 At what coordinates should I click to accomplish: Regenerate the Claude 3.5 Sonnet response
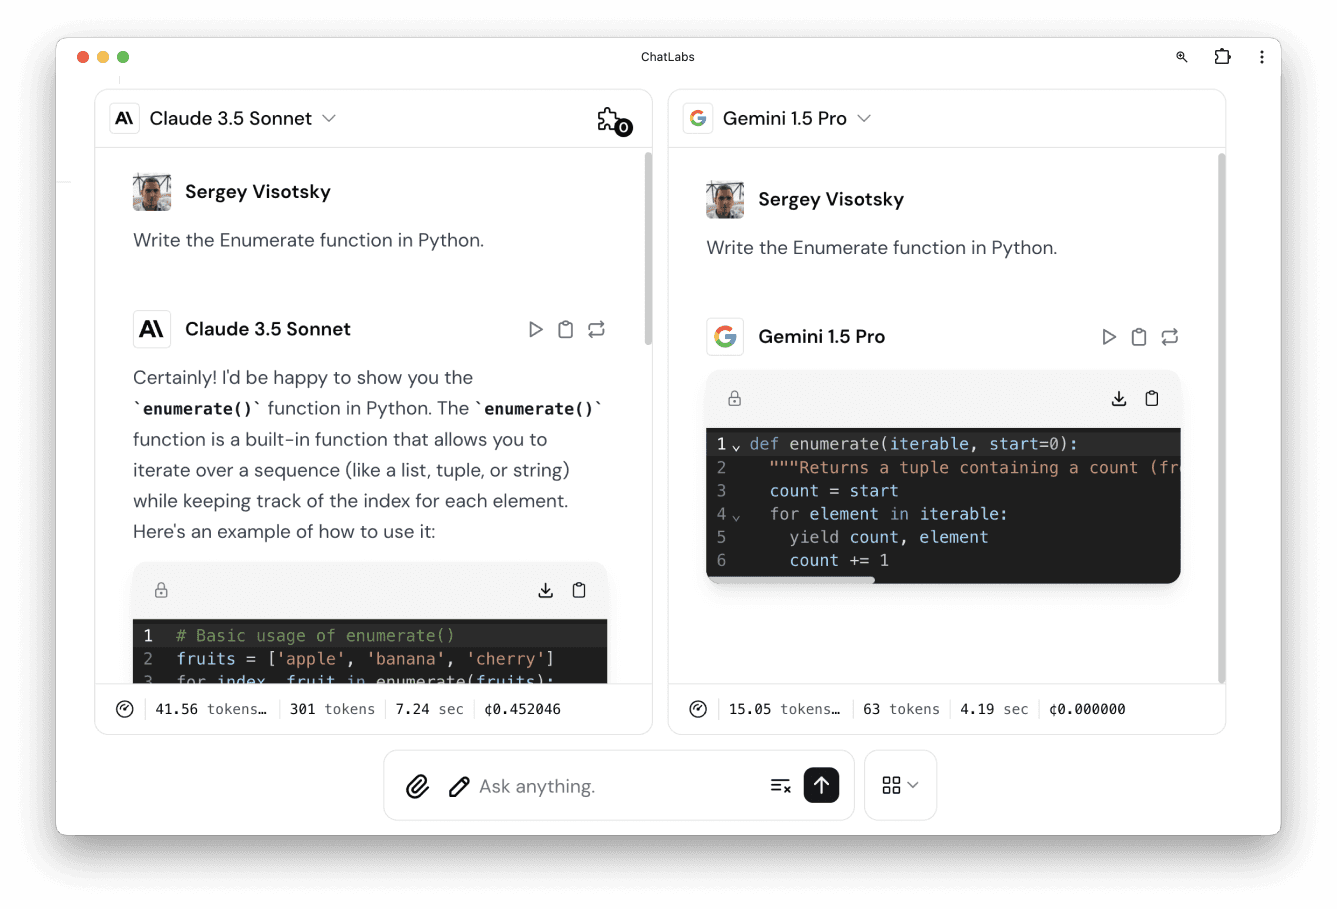[597, 329]
